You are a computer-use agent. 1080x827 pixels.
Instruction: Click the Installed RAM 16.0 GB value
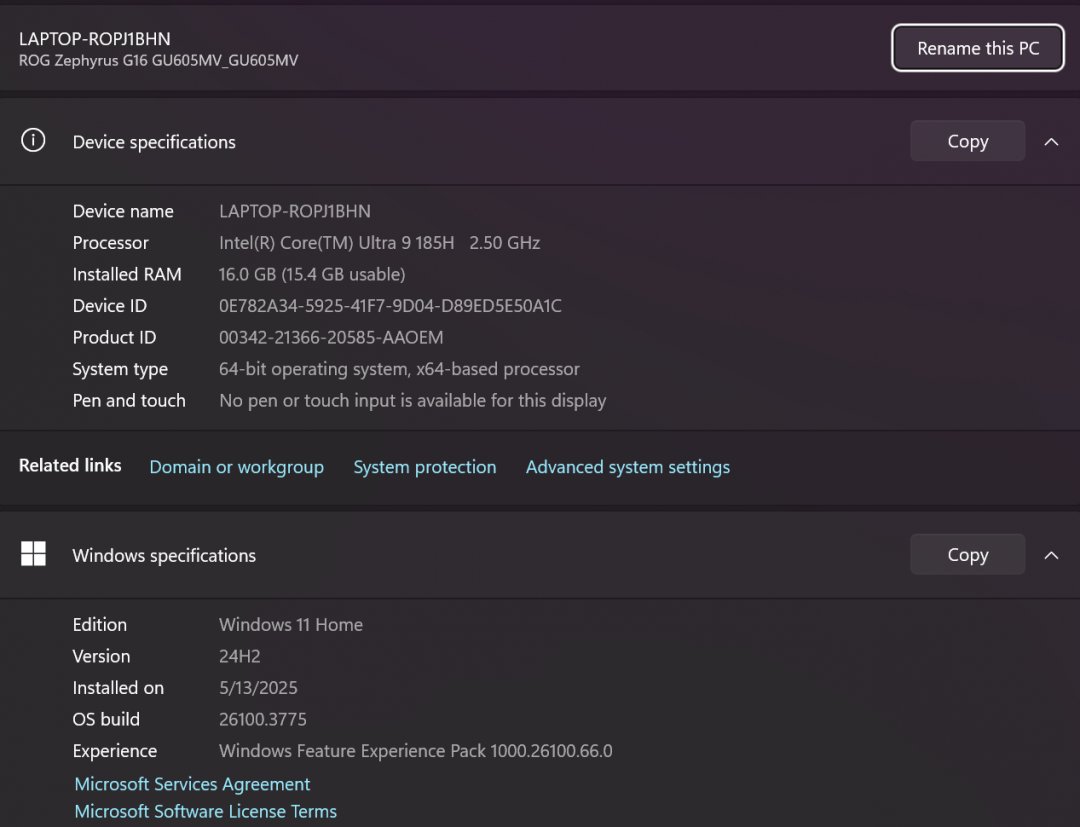point(312,274)
